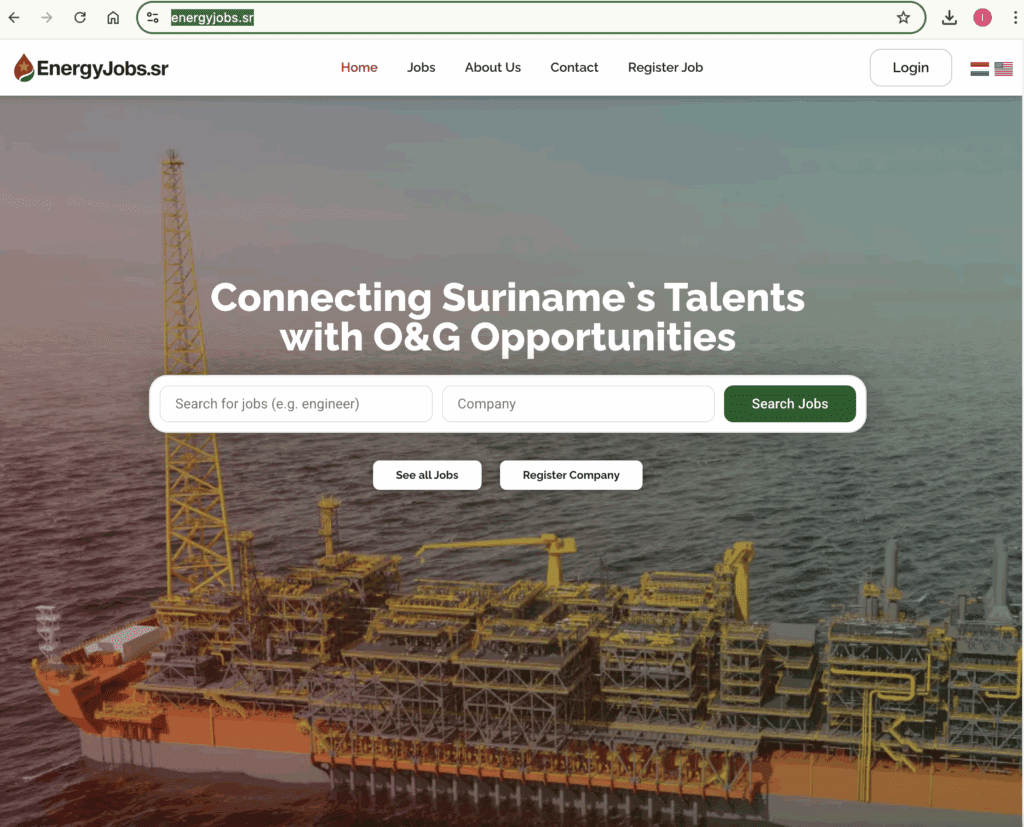
Task: Open the Jobs menu item
Action: coord(421,68)
